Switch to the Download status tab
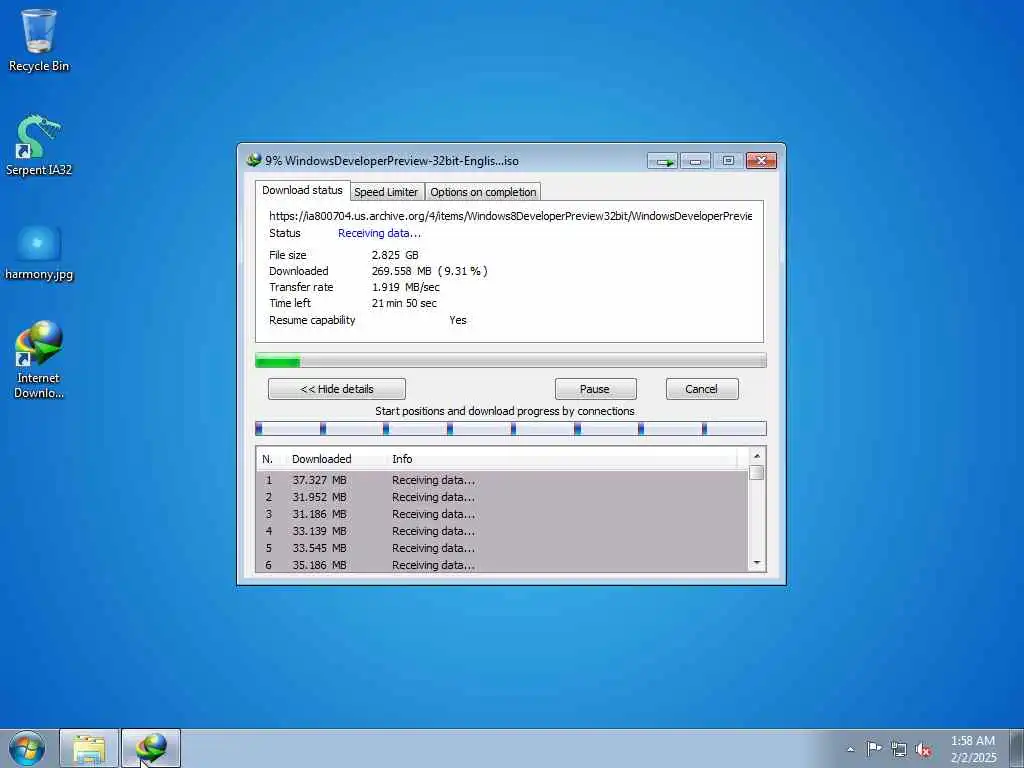This screenshot has width=1024, height=768. 302,191
